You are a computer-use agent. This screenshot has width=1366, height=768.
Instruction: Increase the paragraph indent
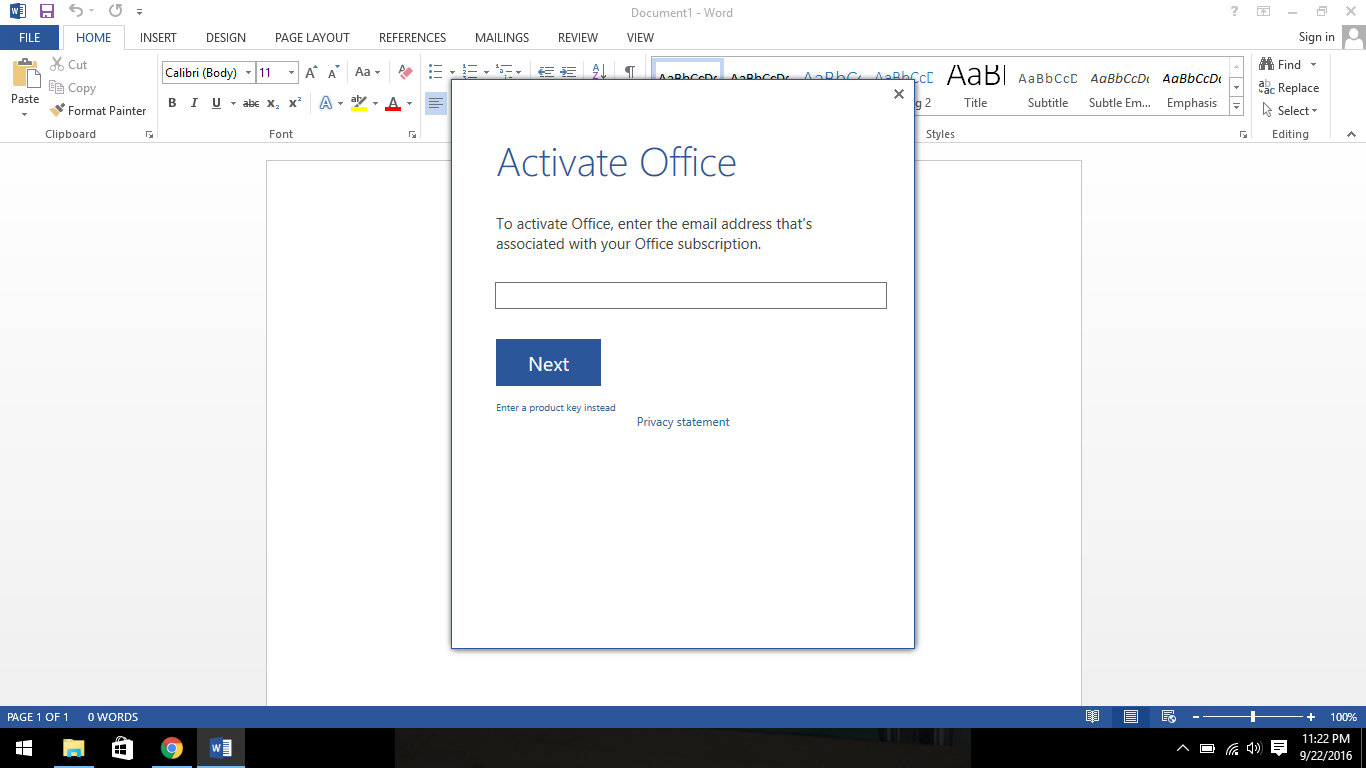(x=568, y=73)
